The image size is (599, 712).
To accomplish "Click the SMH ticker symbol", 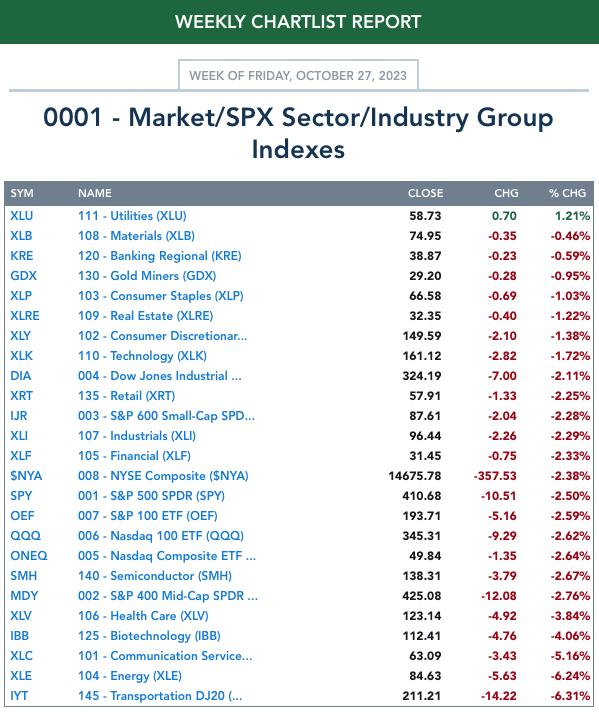I will pyautogui.click(x=23, y=575).
